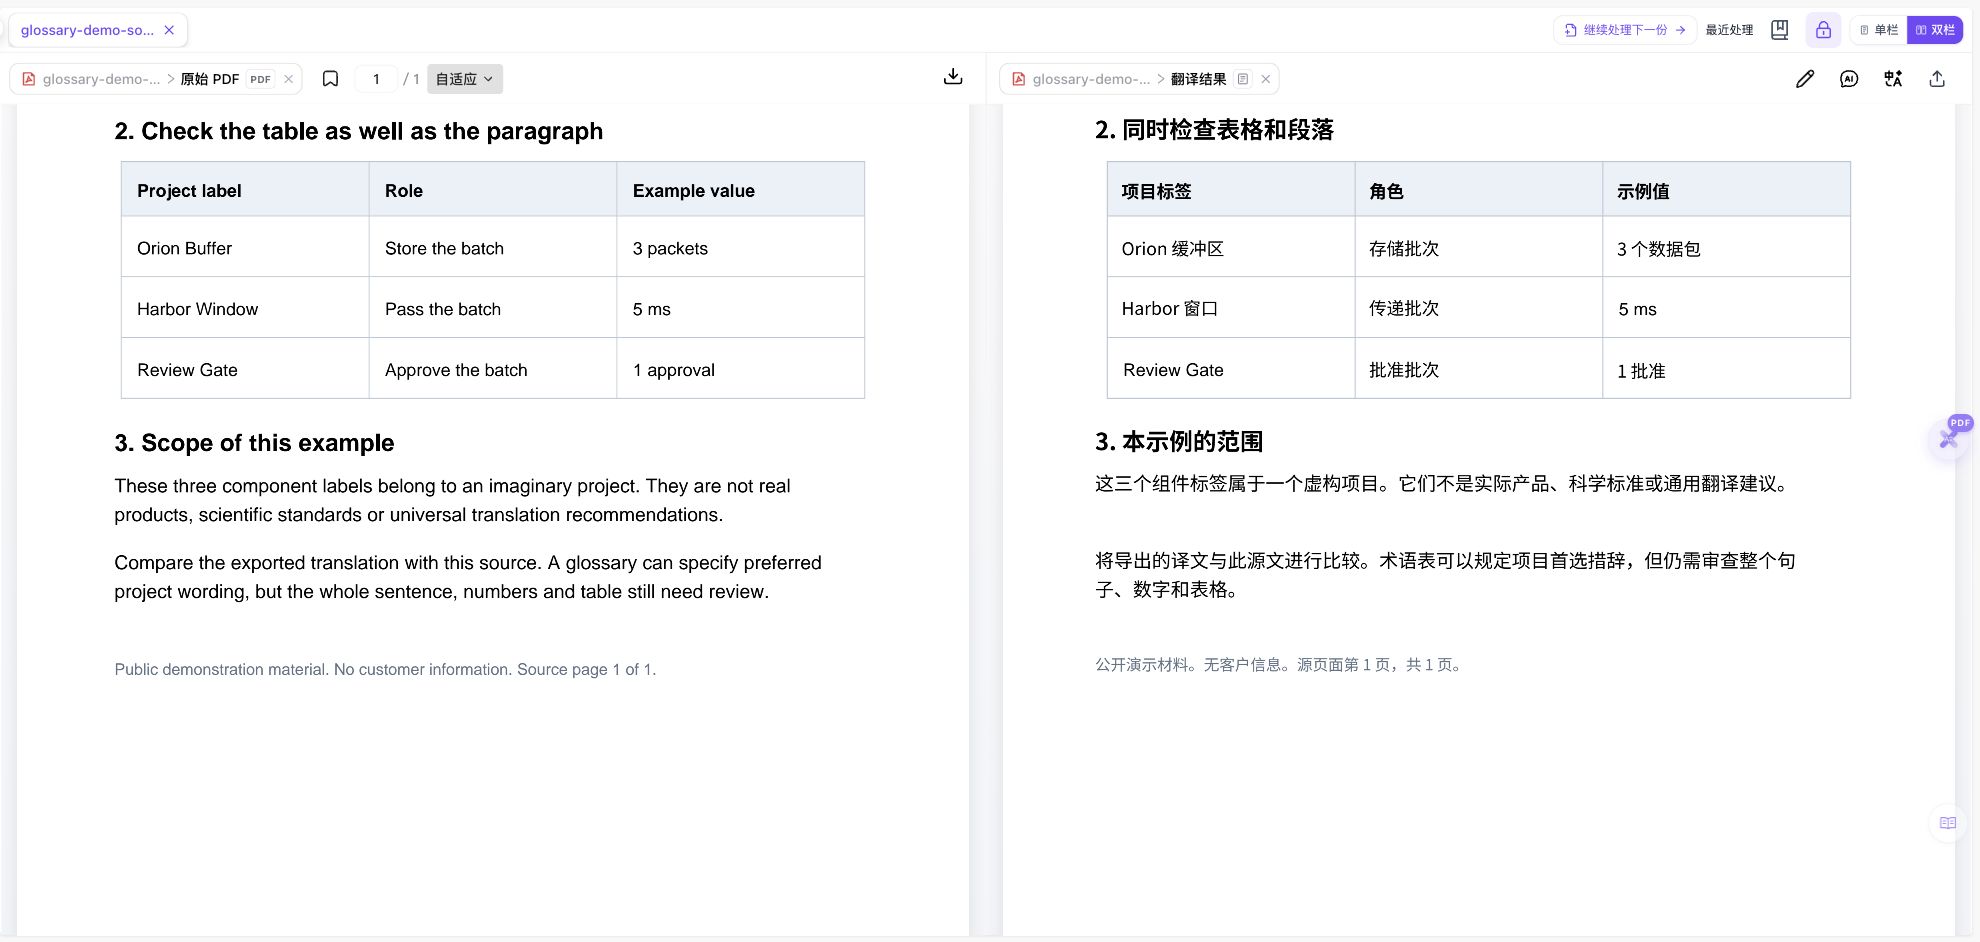Click the PDF badge next to 原始 PDF
The width and height of the screenshot is (1980, 942).
tap(260, 79)
